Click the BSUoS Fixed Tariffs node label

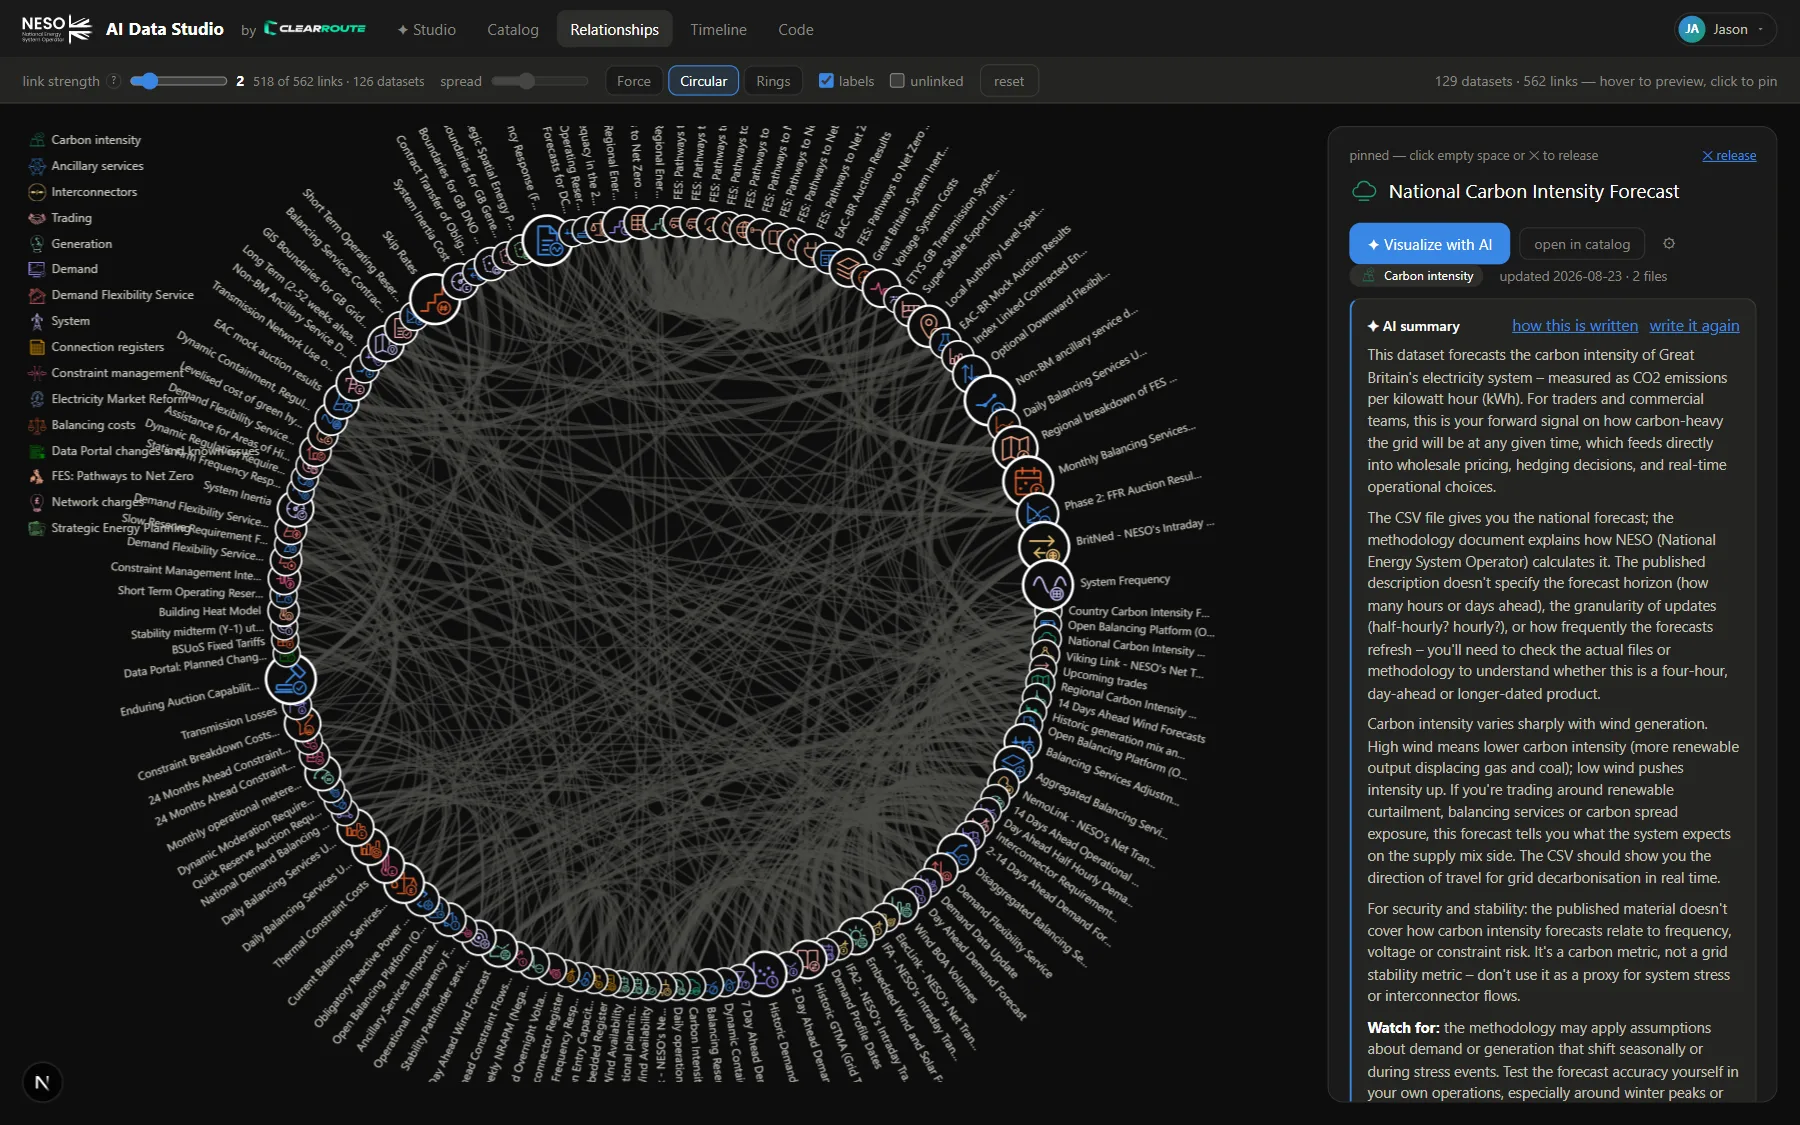pyautogui.click(x=218, y=646)
